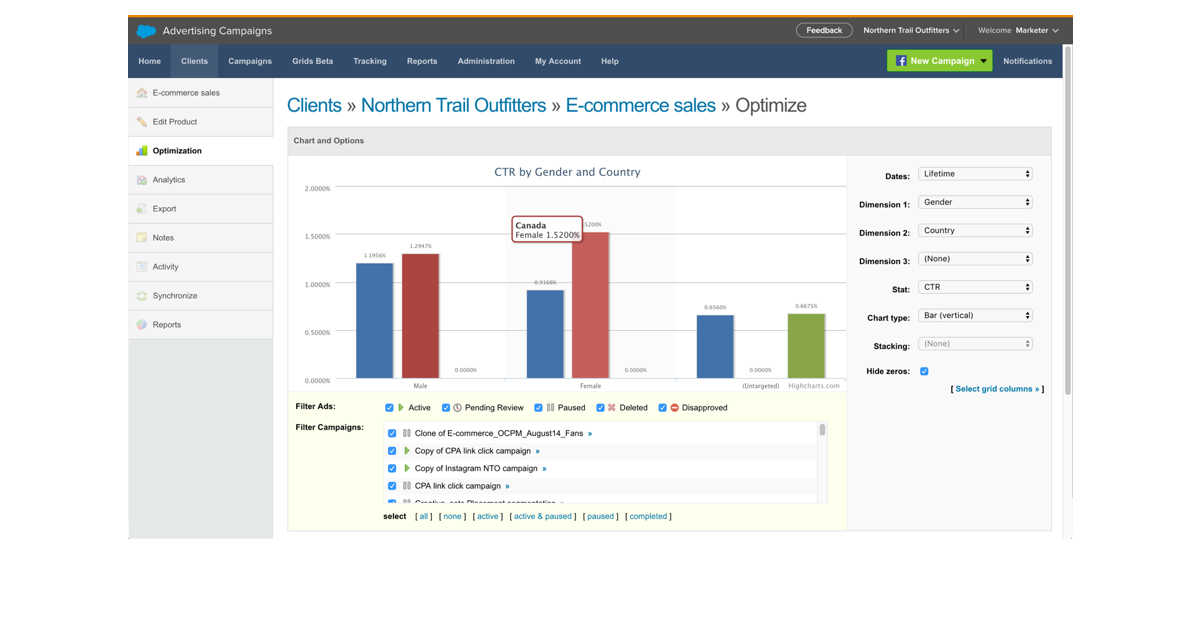Viewport: 1200px width, 640px height.
Task: Expand the Stat dropdown showing CTR
Action: (x=974, y=287)
